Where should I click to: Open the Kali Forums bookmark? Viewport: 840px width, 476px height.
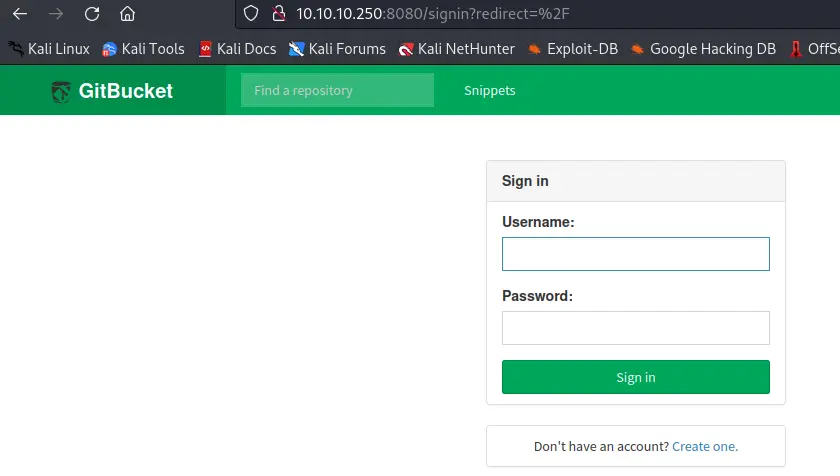[337, 49]
